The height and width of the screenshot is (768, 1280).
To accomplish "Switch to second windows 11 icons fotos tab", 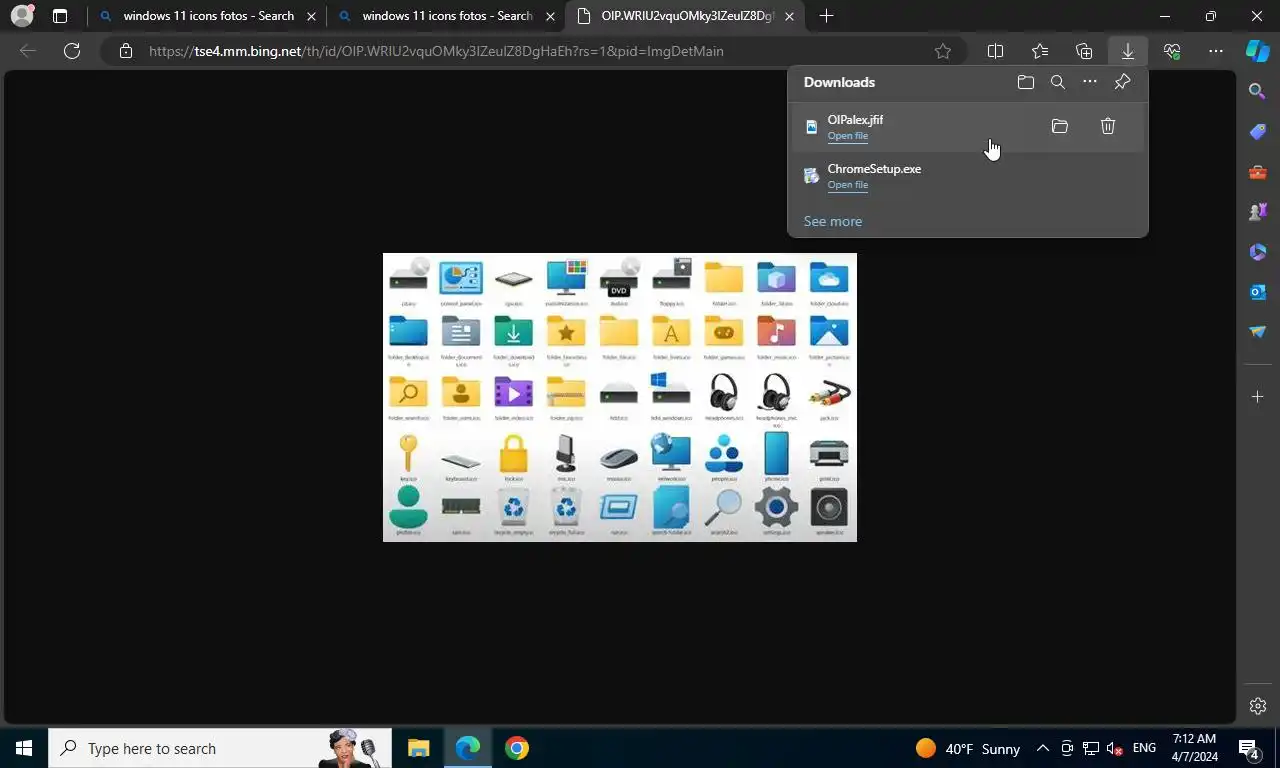I will [447, 16].
